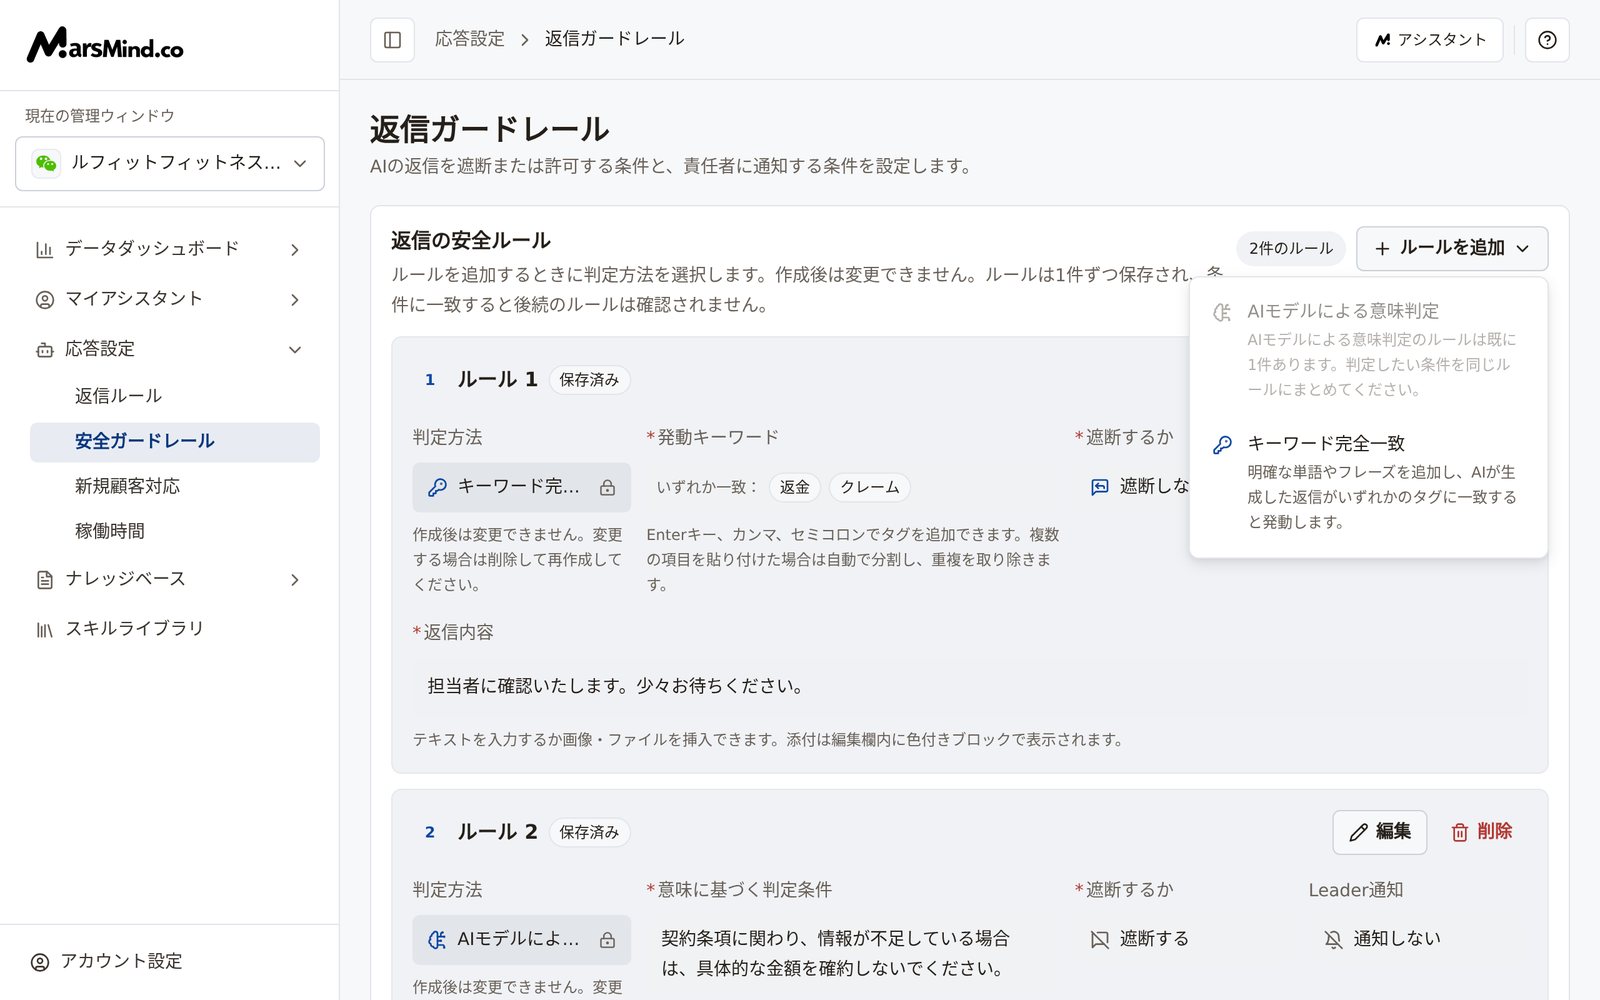This screenshot has height=1000, width=1600.
Task: Expand ナレッジベース menu chevron
Action: (295, 579)
